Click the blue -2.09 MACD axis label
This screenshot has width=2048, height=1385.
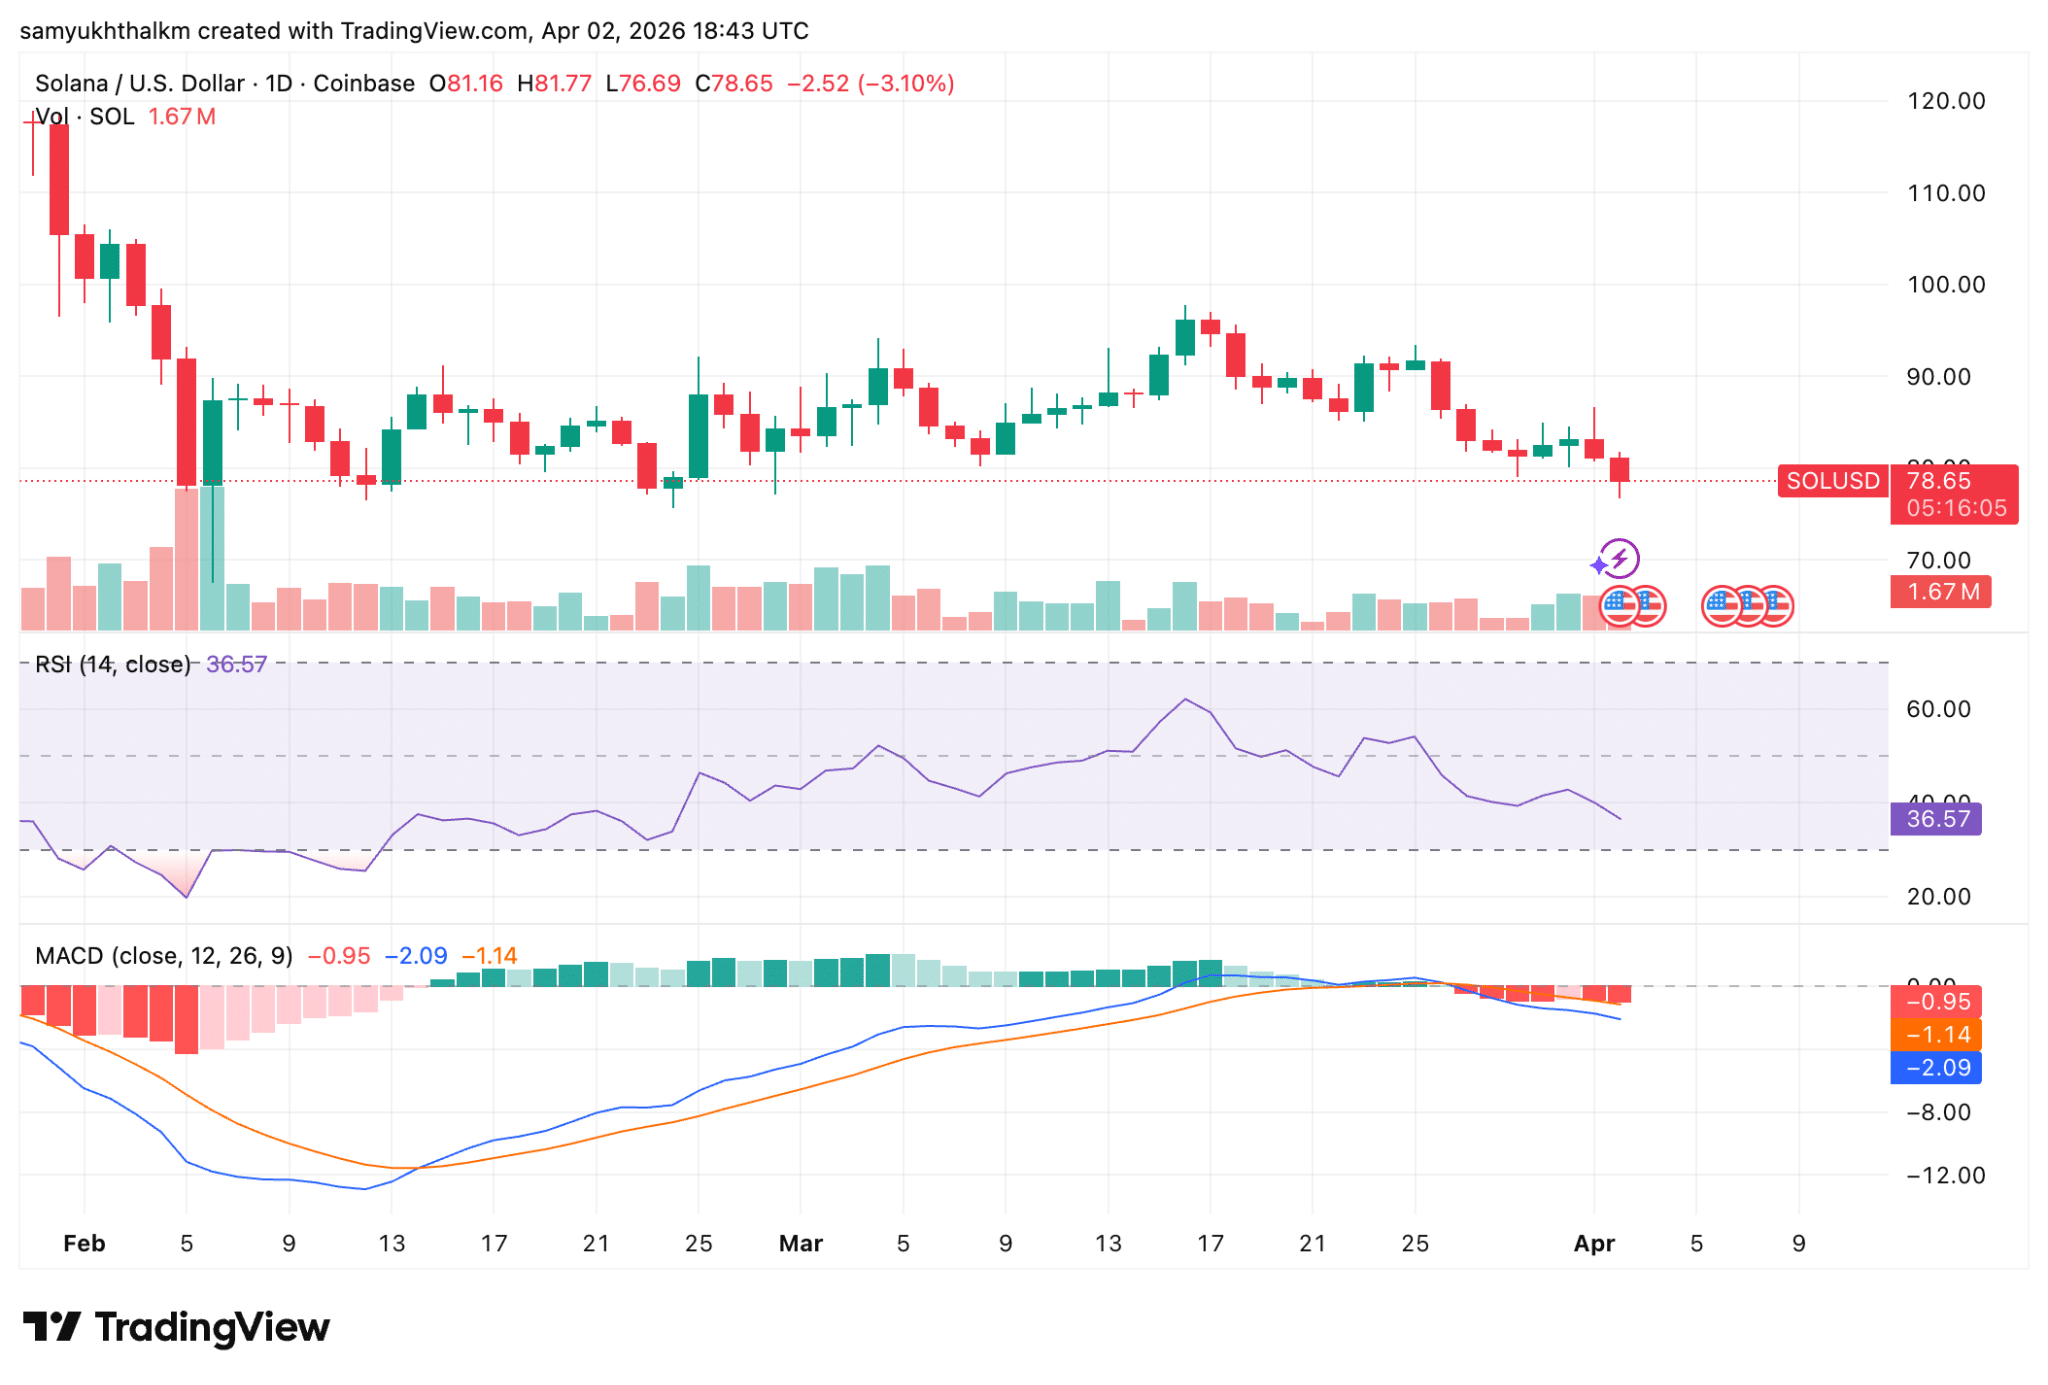pyautogui.click(x=1936, y=1067)
